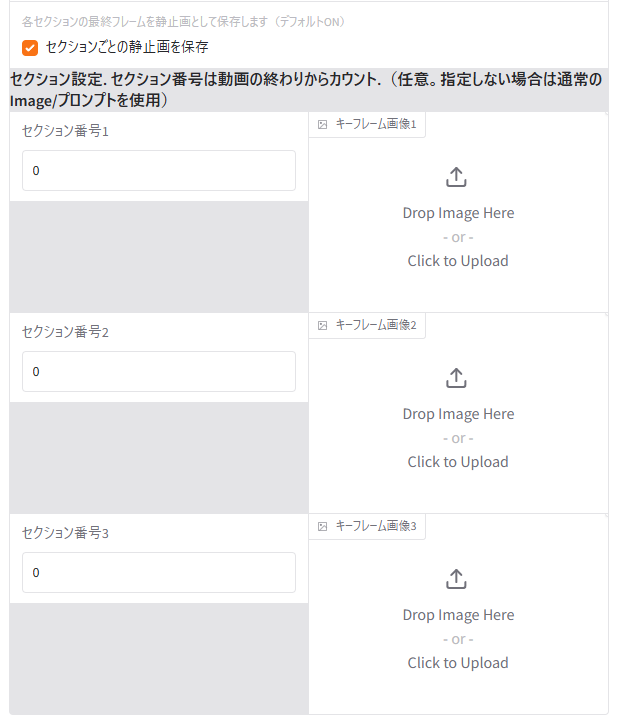This screenshot has height=723, width=619.
Task: Click image icon beside キーフレーム画像1 label
Action: click(322, 125)
